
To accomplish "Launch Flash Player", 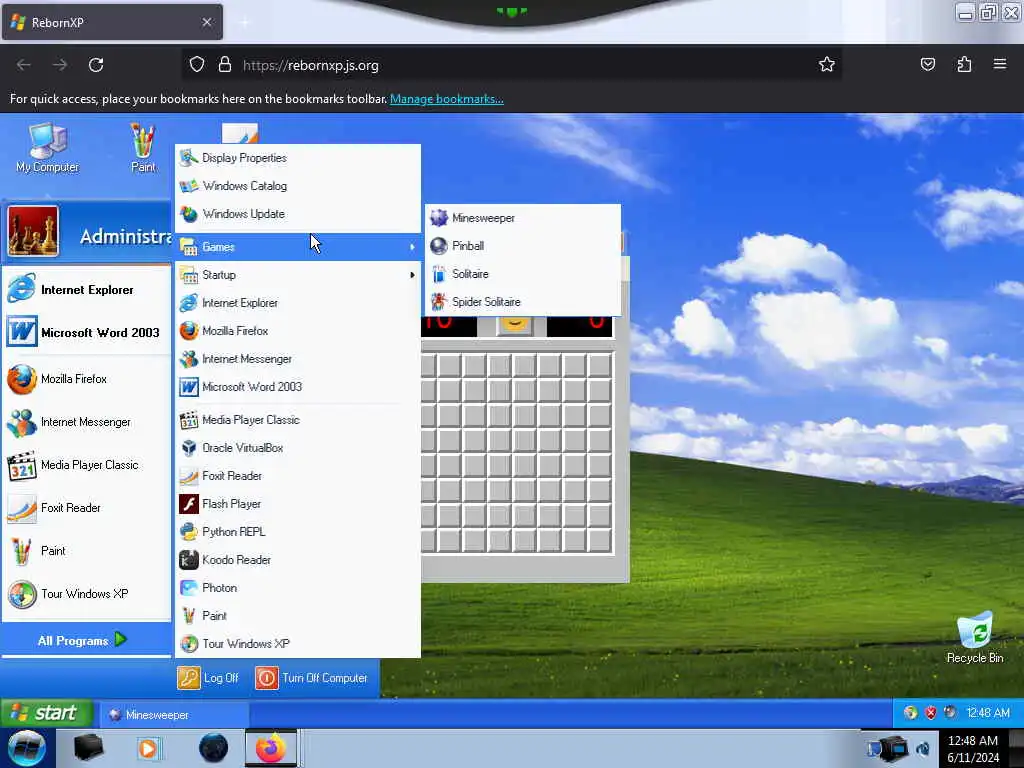I will point(298,504).
